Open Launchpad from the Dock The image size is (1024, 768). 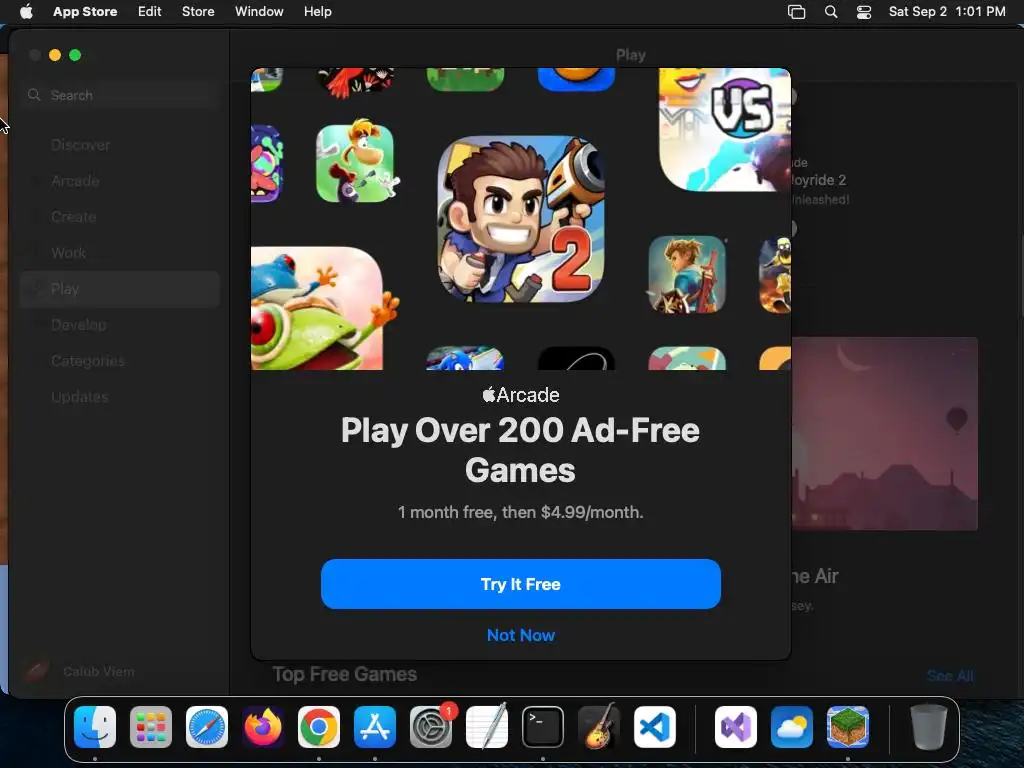[x=151, y=727]
